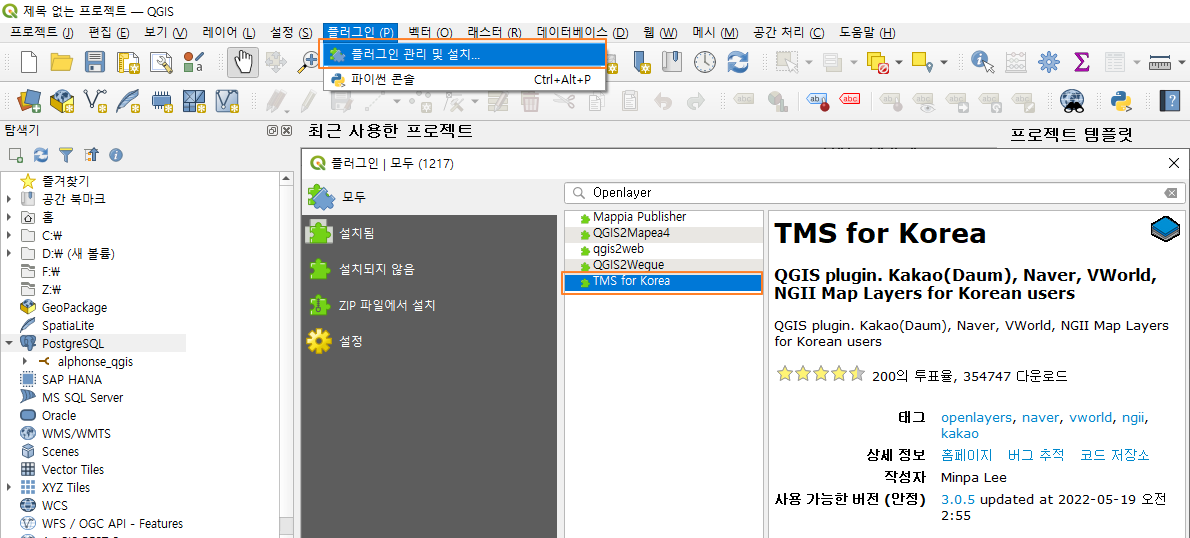This screenshot has height=538, width=1190.
Task: Select the Measure Line ruler tool
Action: (x=1160, y=61)
